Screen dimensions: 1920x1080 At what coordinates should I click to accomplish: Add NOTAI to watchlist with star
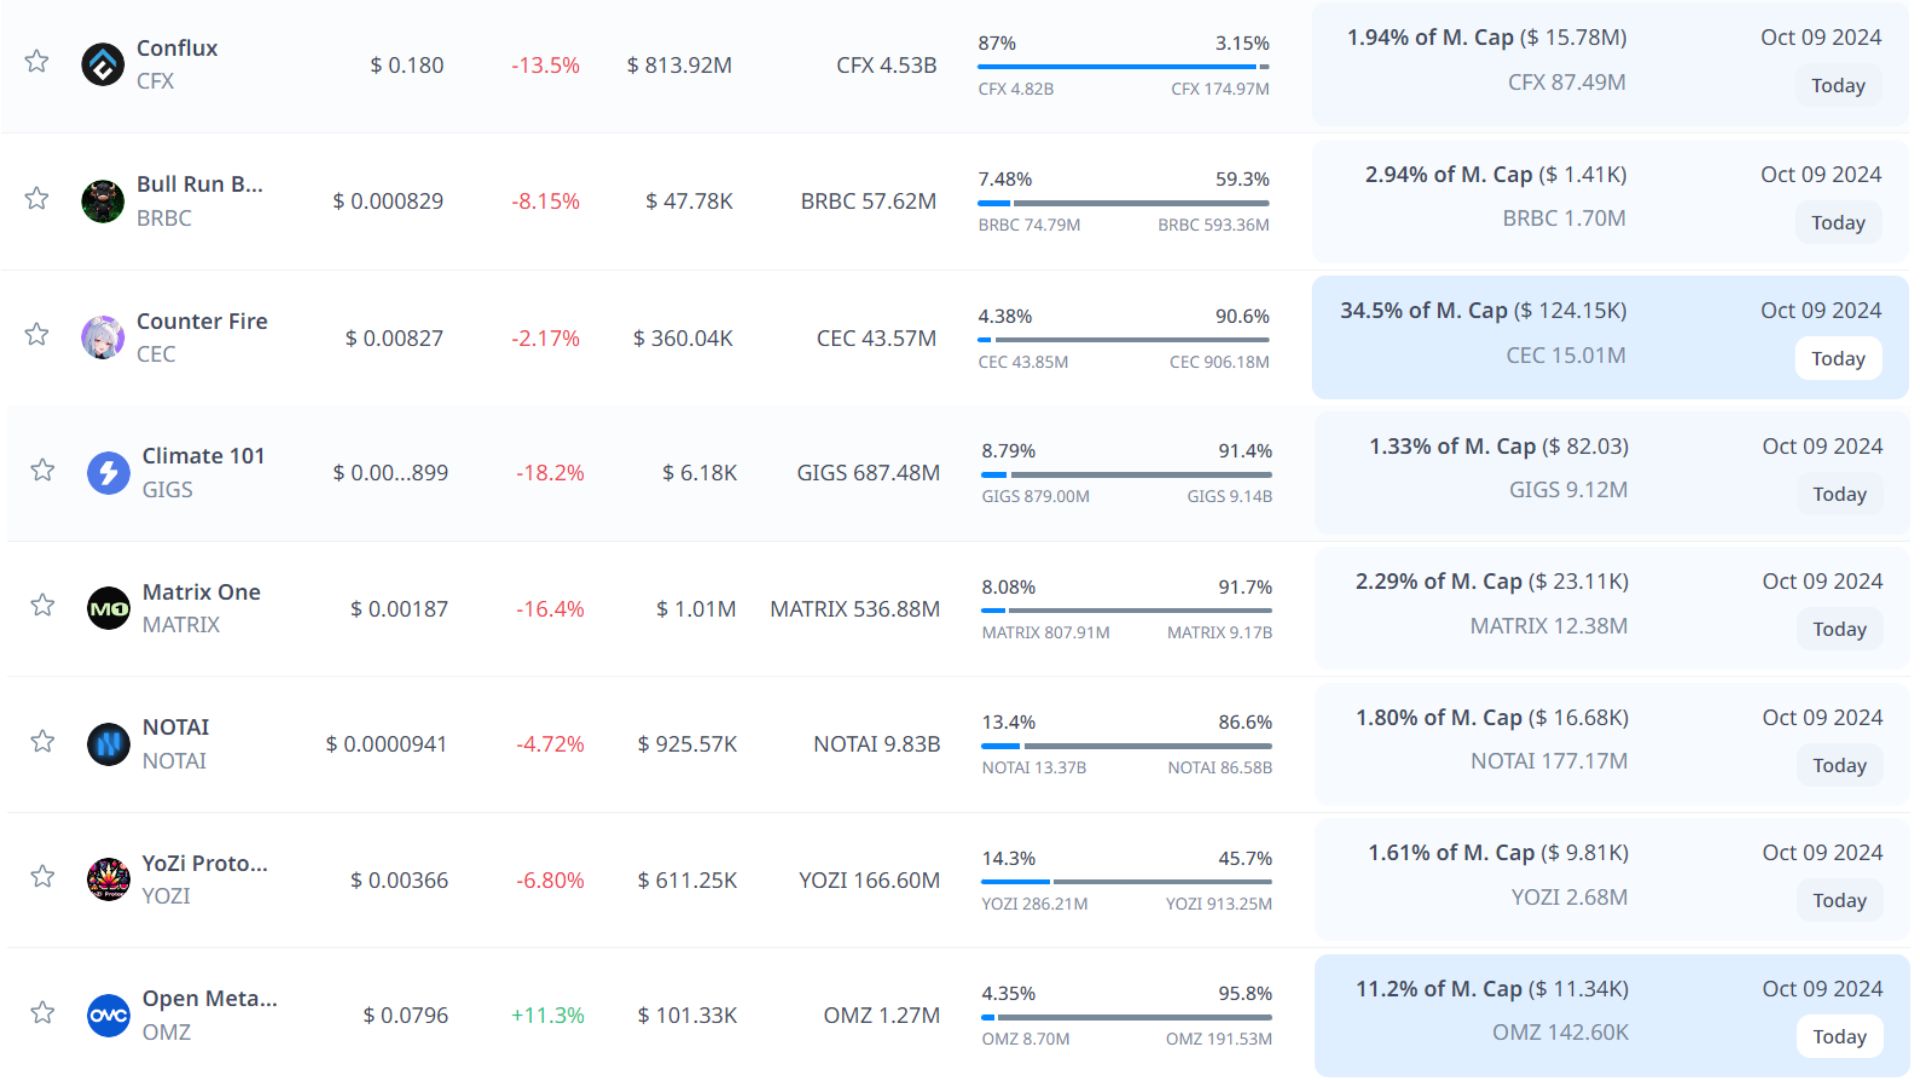click(42, 741)
